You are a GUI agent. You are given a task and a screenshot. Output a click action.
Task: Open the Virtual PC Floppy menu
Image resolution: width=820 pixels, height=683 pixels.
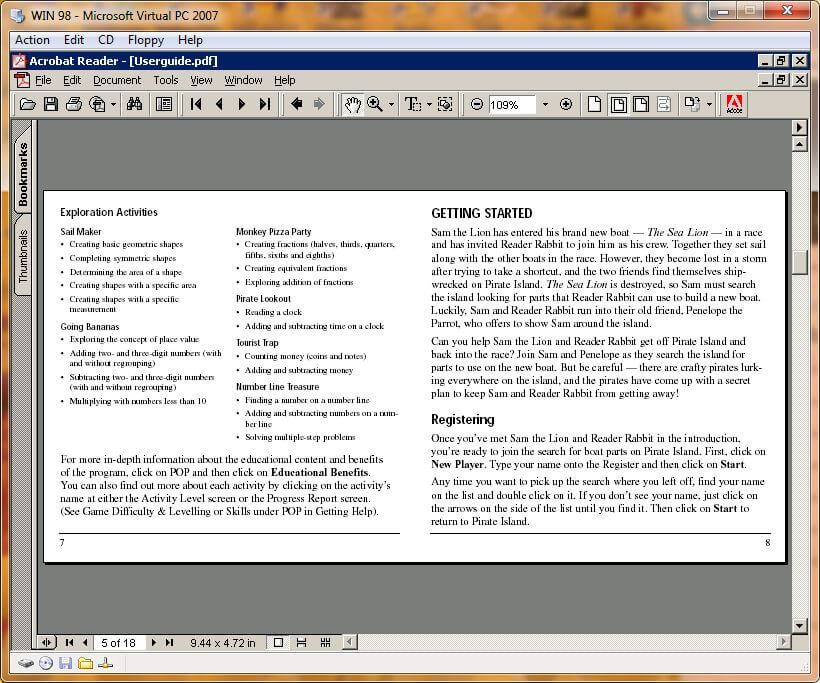[146, 40]
